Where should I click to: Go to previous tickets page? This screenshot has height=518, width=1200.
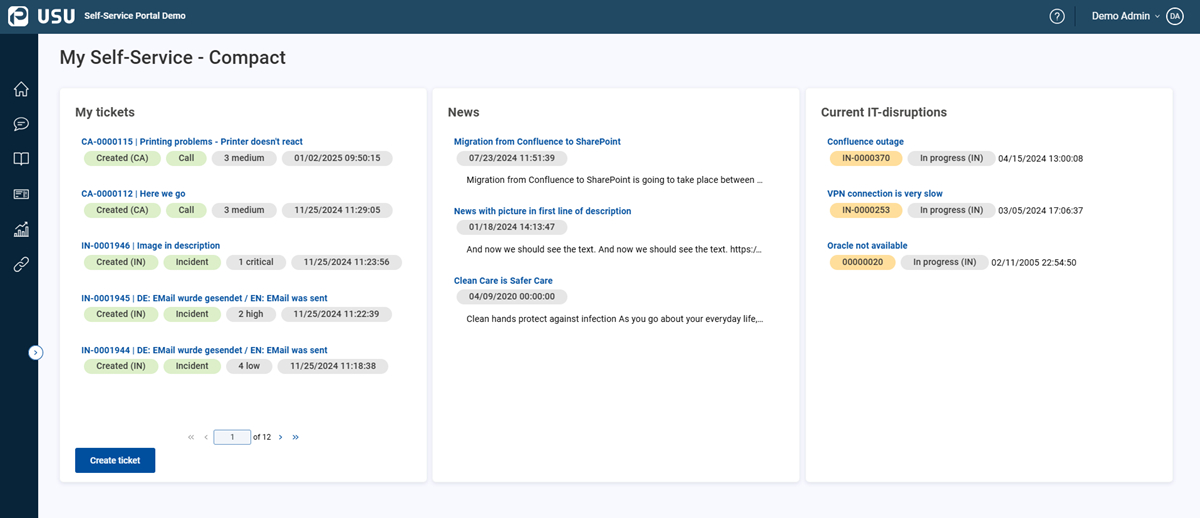pyautogui.click(x=206, y=437)
